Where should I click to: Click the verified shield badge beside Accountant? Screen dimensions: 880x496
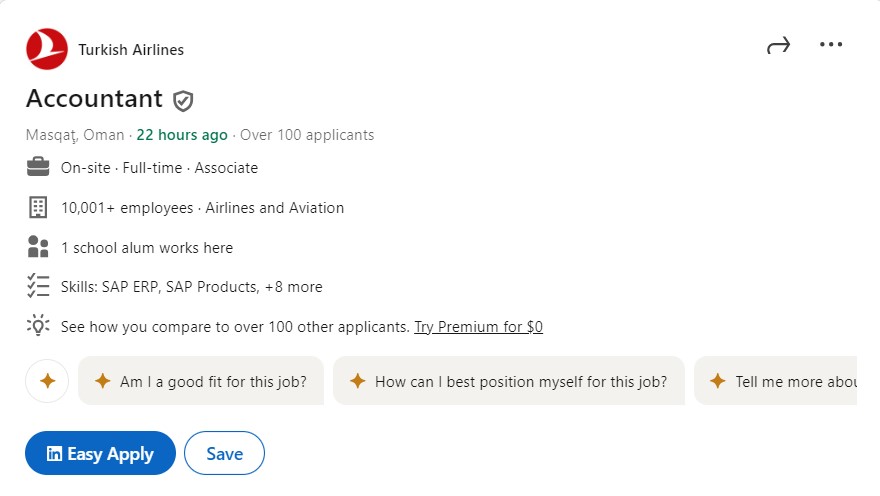pos(183,101)
